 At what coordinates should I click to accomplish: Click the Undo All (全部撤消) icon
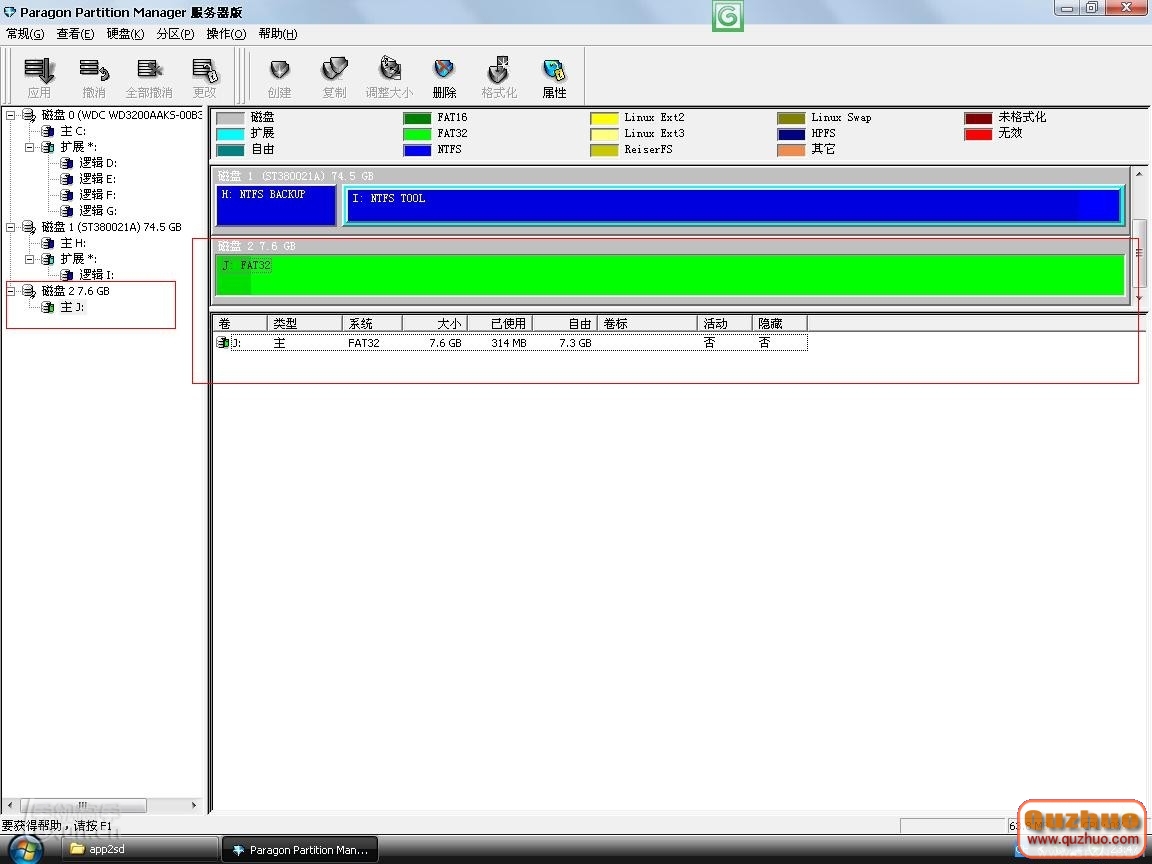(x=149, y=71)
